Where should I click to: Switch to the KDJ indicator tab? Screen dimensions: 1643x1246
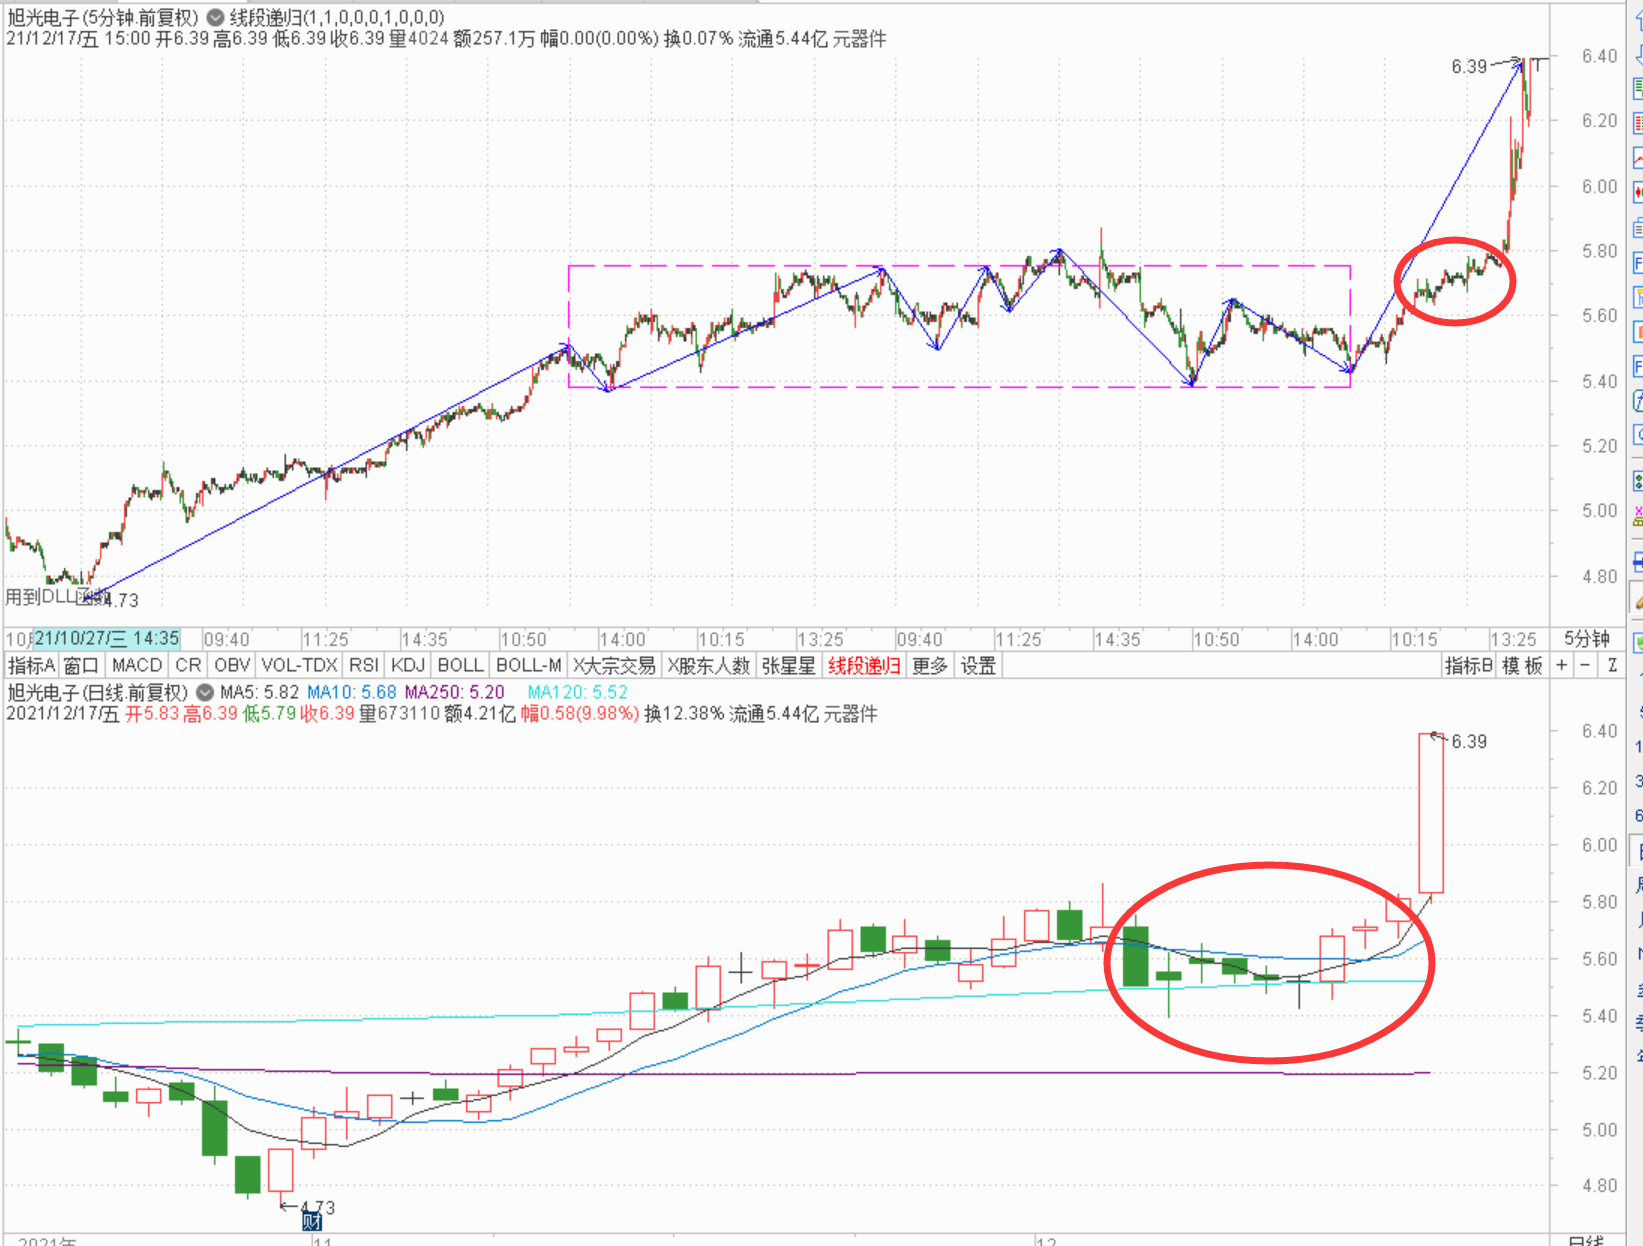(408, 666)
